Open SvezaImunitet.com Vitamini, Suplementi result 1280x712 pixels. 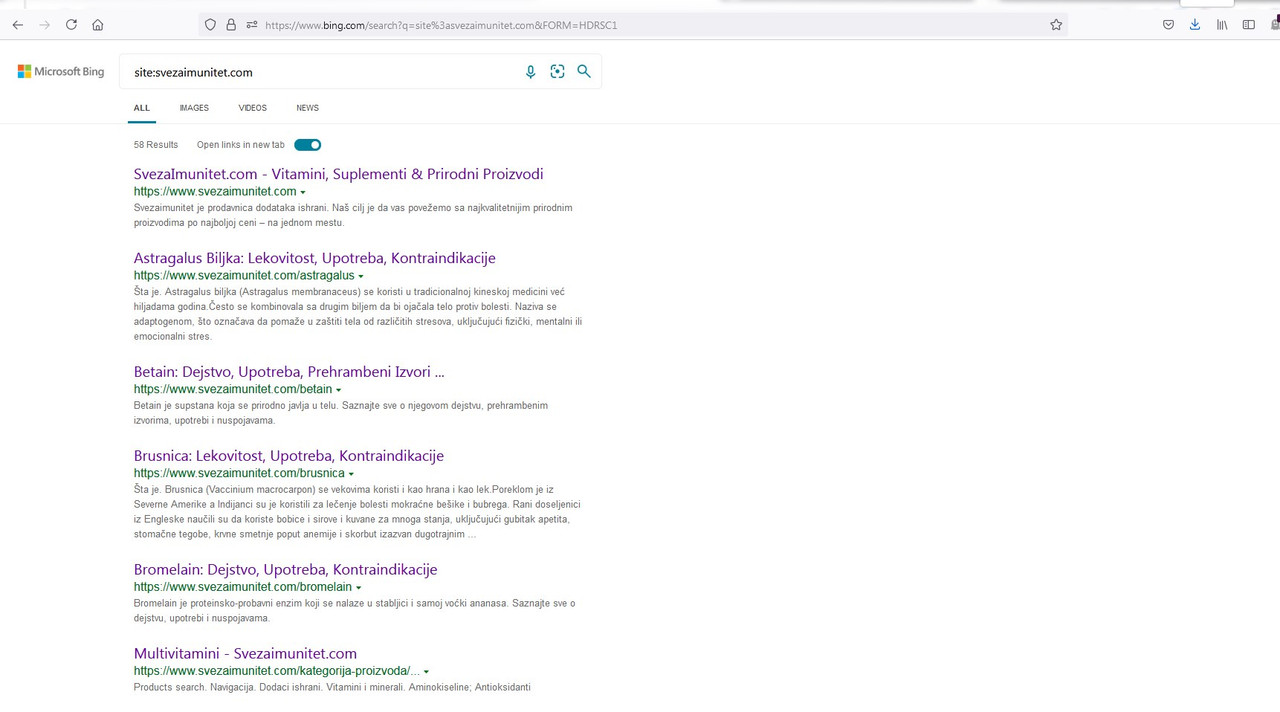click(339, 174)
